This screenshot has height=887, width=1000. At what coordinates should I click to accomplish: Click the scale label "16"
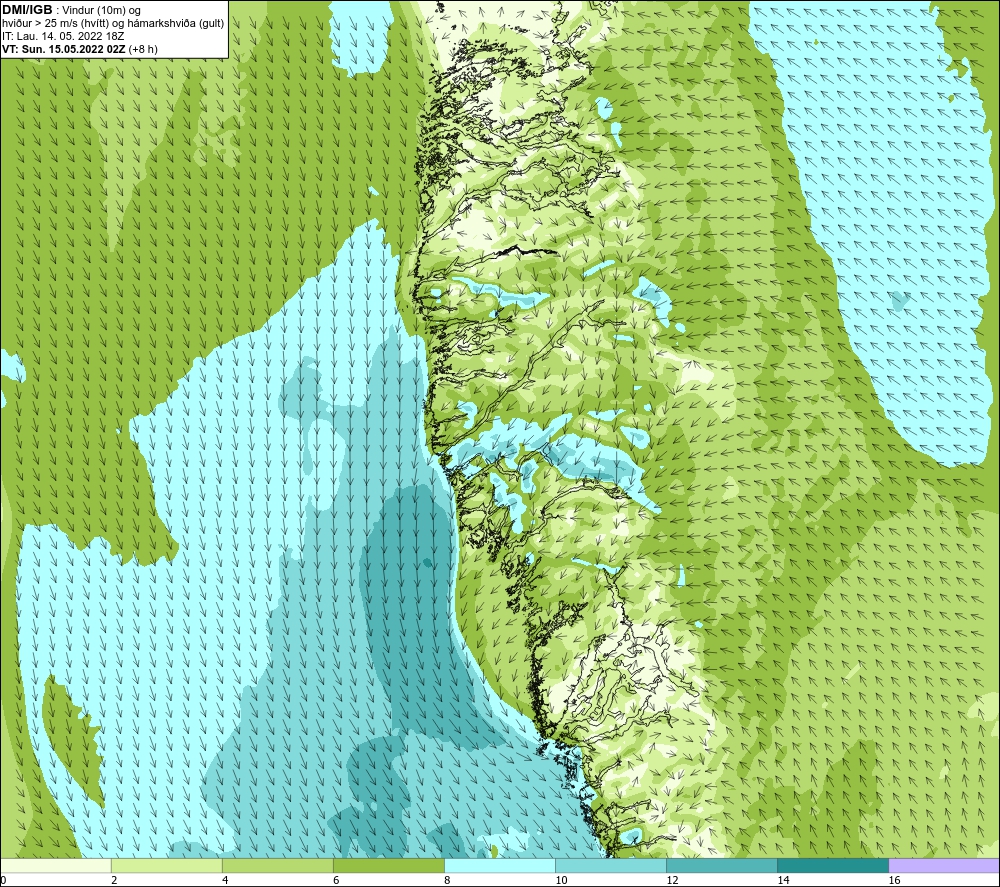[894, 880]
